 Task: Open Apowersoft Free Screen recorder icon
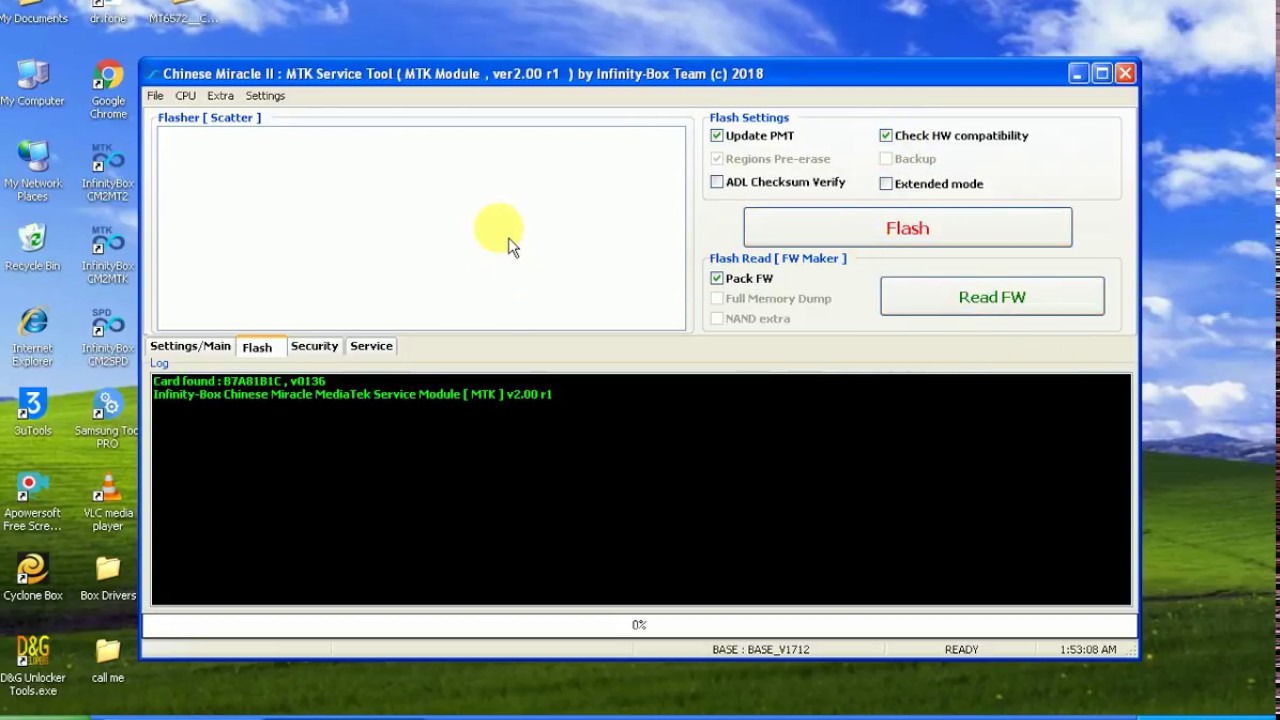[33, 502]
